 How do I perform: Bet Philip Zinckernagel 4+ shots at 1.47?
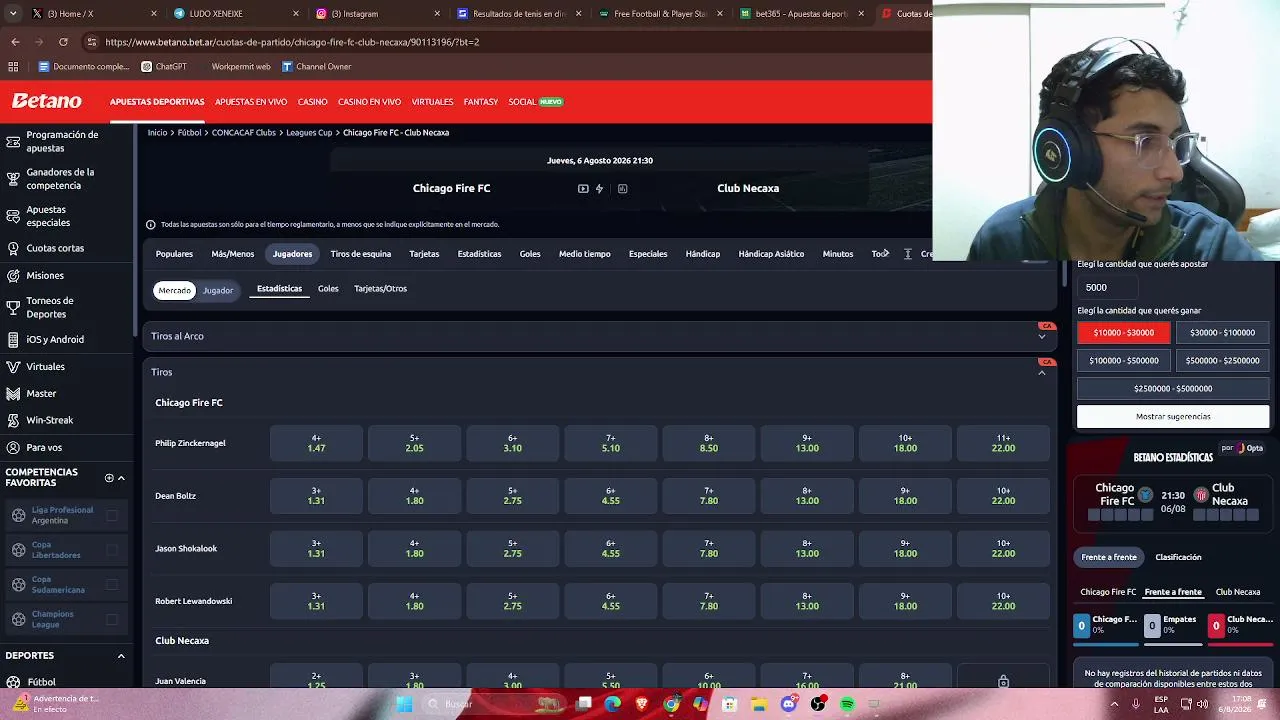tap(316, 443)
